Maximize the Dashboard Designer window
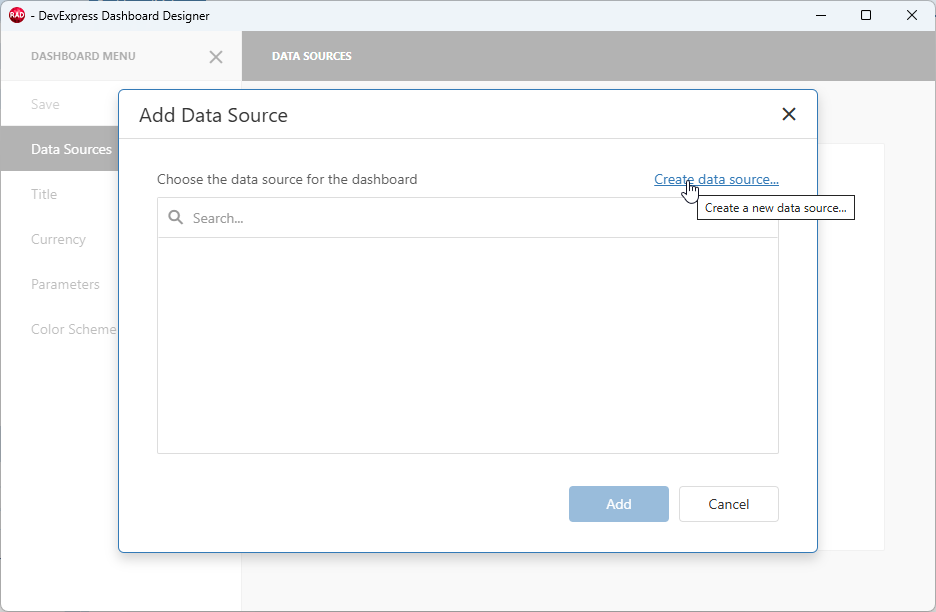The image size is (936, 612). pos(866,15)
